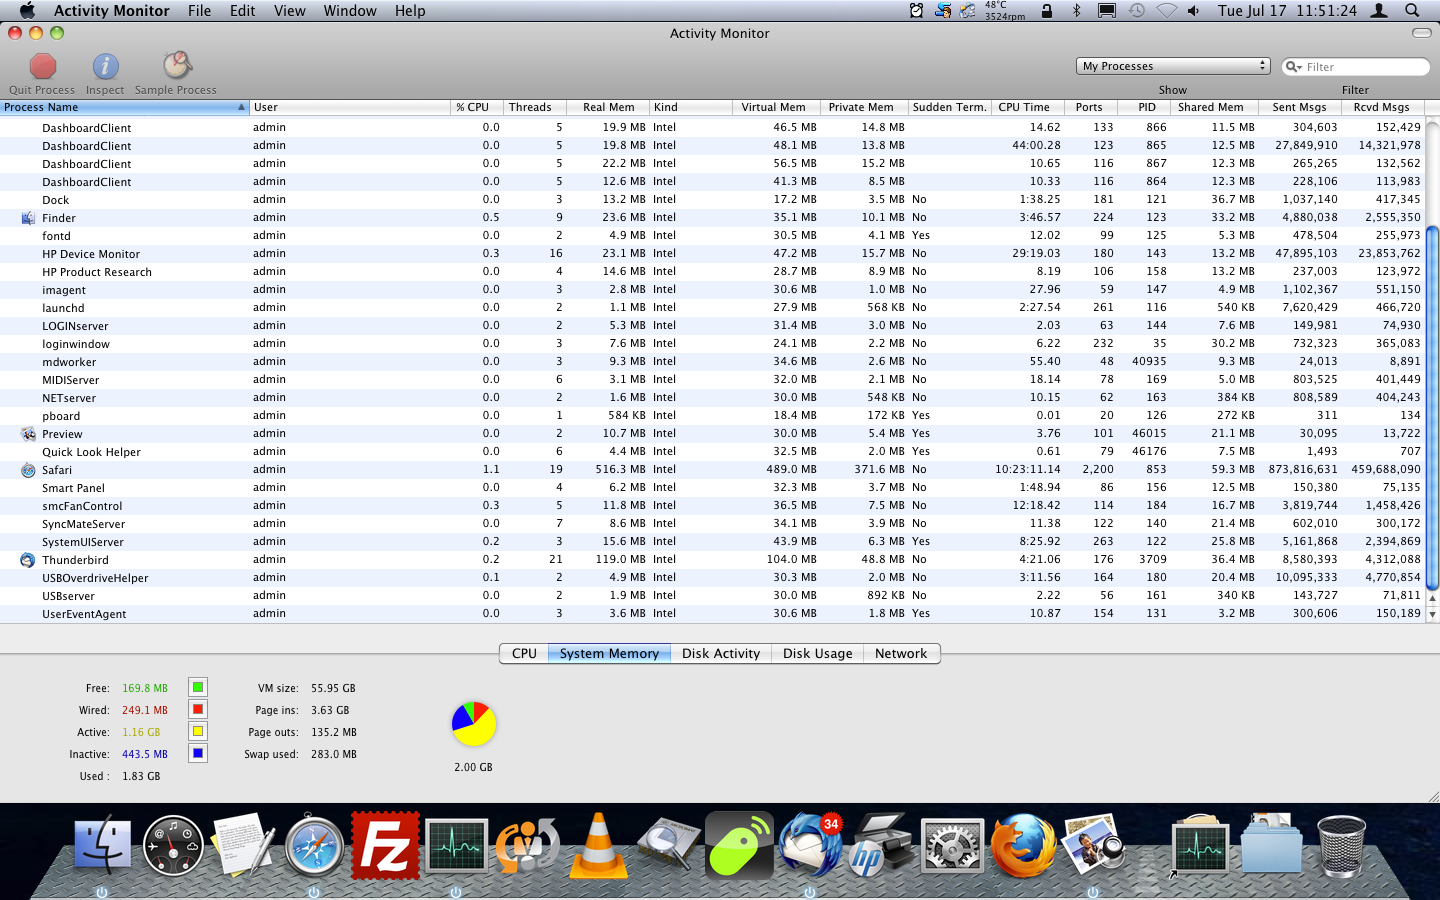Click the volume speaker in menu bar
Viewport: 1440px width, 900px height.
(1193, 10)
